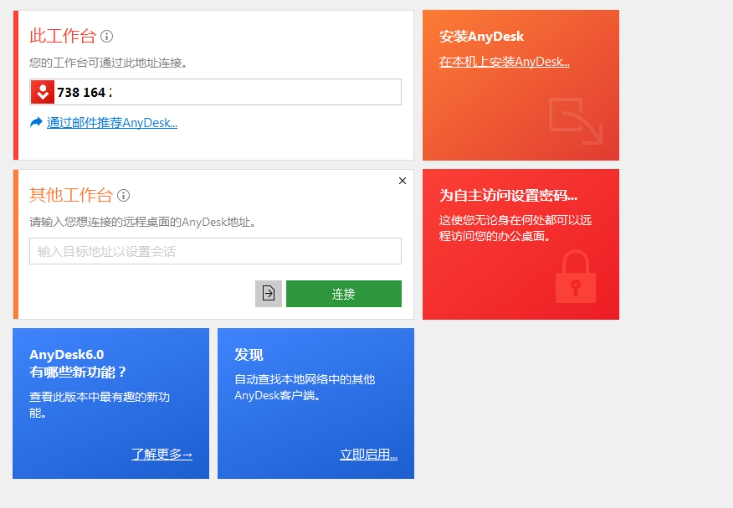
Task: Click the text 查看此版本中最有趣的新功能
Action: click(100, 405)
